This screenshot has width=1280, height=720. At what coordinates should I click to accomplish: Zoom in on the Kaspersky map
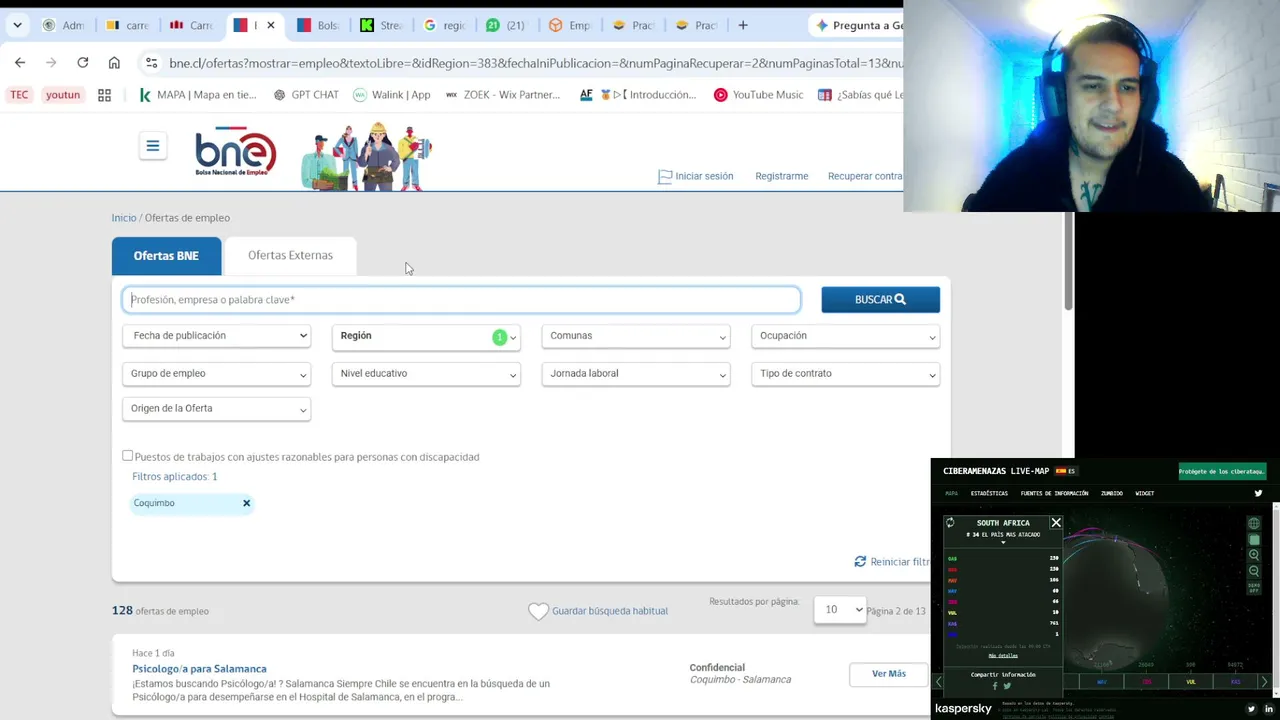pyautogui.click(x=1254, y=555)
